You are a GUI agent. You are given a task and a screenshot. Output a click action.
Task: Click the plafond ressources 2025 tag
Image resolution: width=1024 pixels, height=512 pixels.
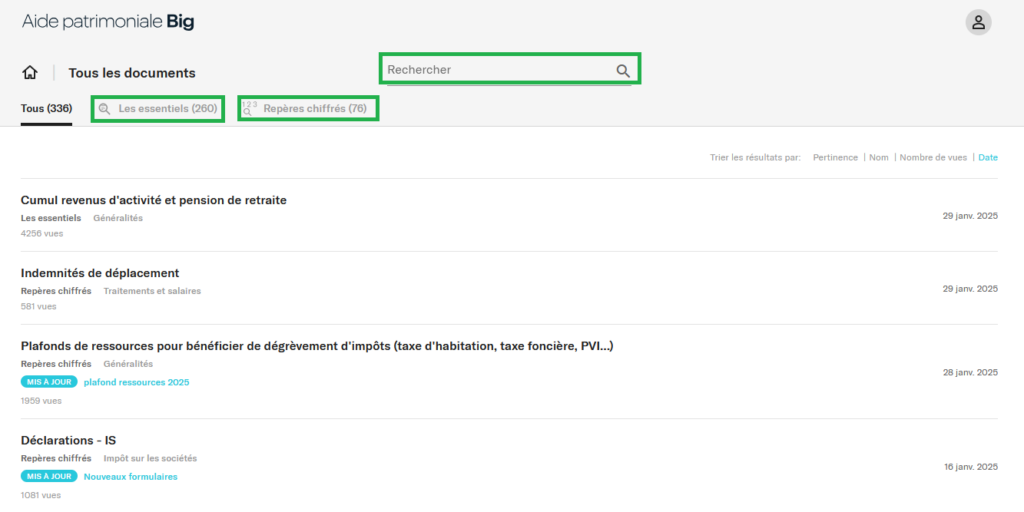tap(136, 382)
